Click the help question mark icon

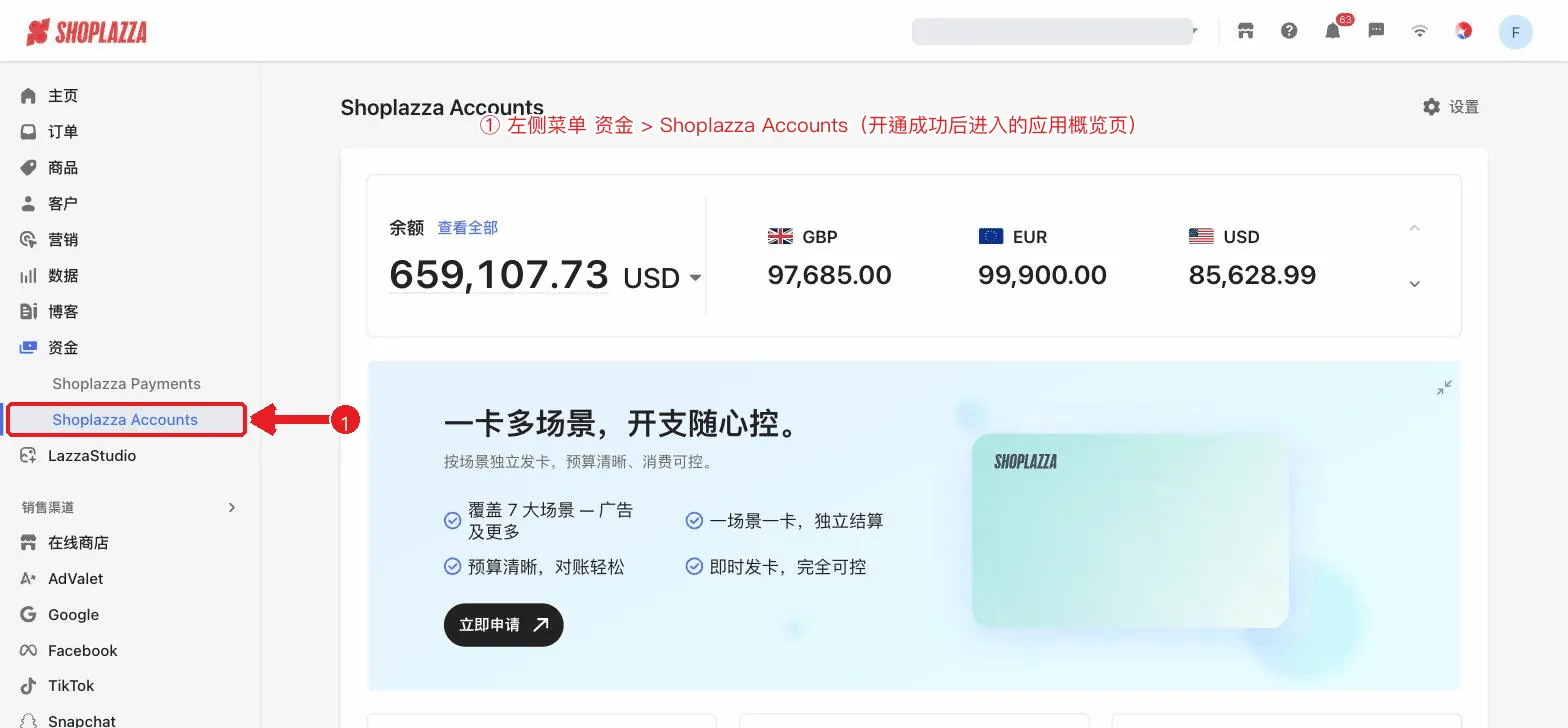pyautogui.click(x=1289, y=31)
